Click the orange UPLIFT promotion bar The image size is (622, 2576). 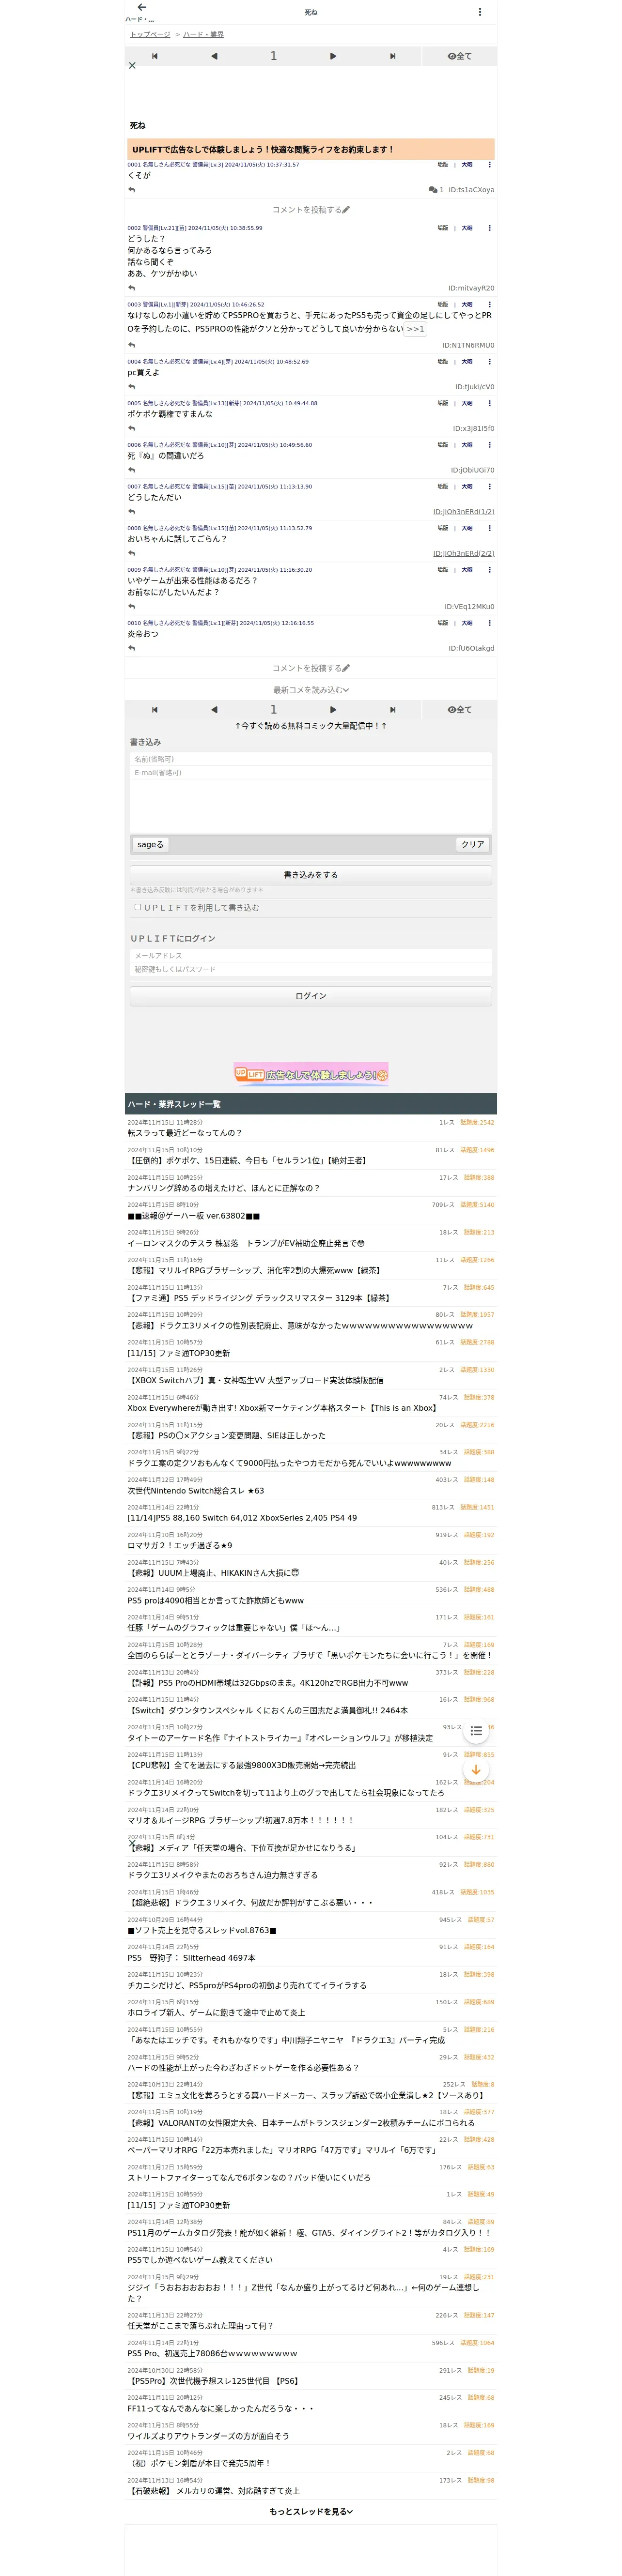(311, 149)
